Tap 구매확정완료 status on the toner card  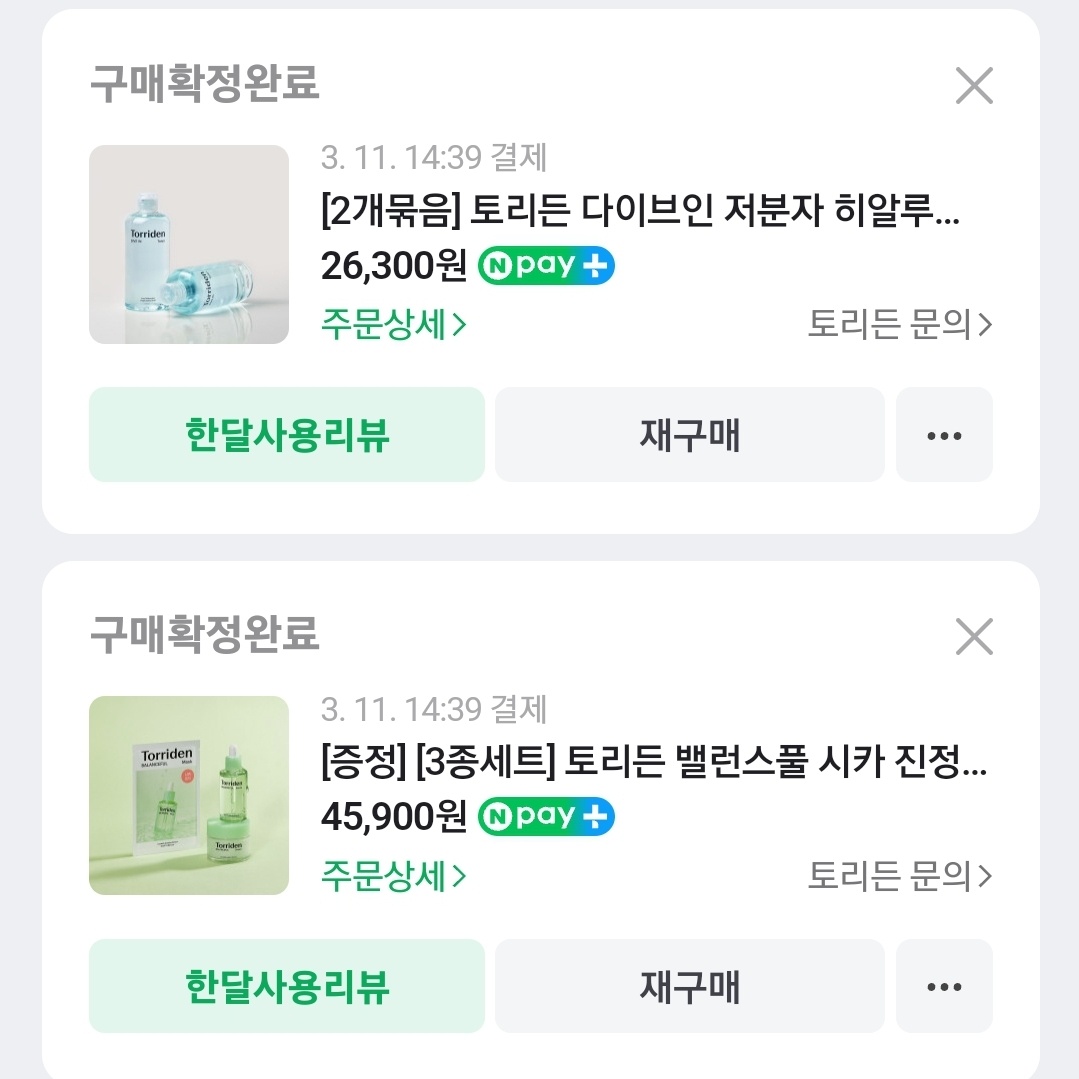click(205, 84)
